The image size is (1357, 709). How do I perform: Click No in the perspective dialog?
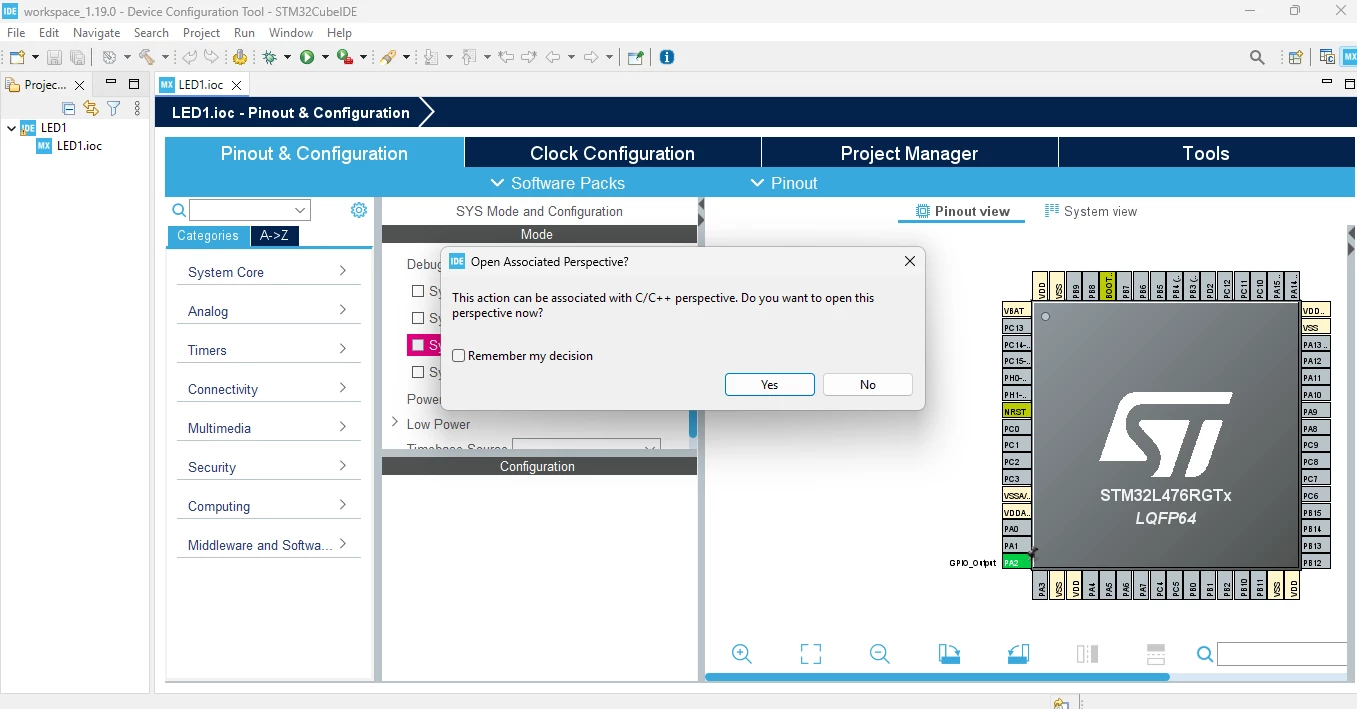[x=867, y=385]
